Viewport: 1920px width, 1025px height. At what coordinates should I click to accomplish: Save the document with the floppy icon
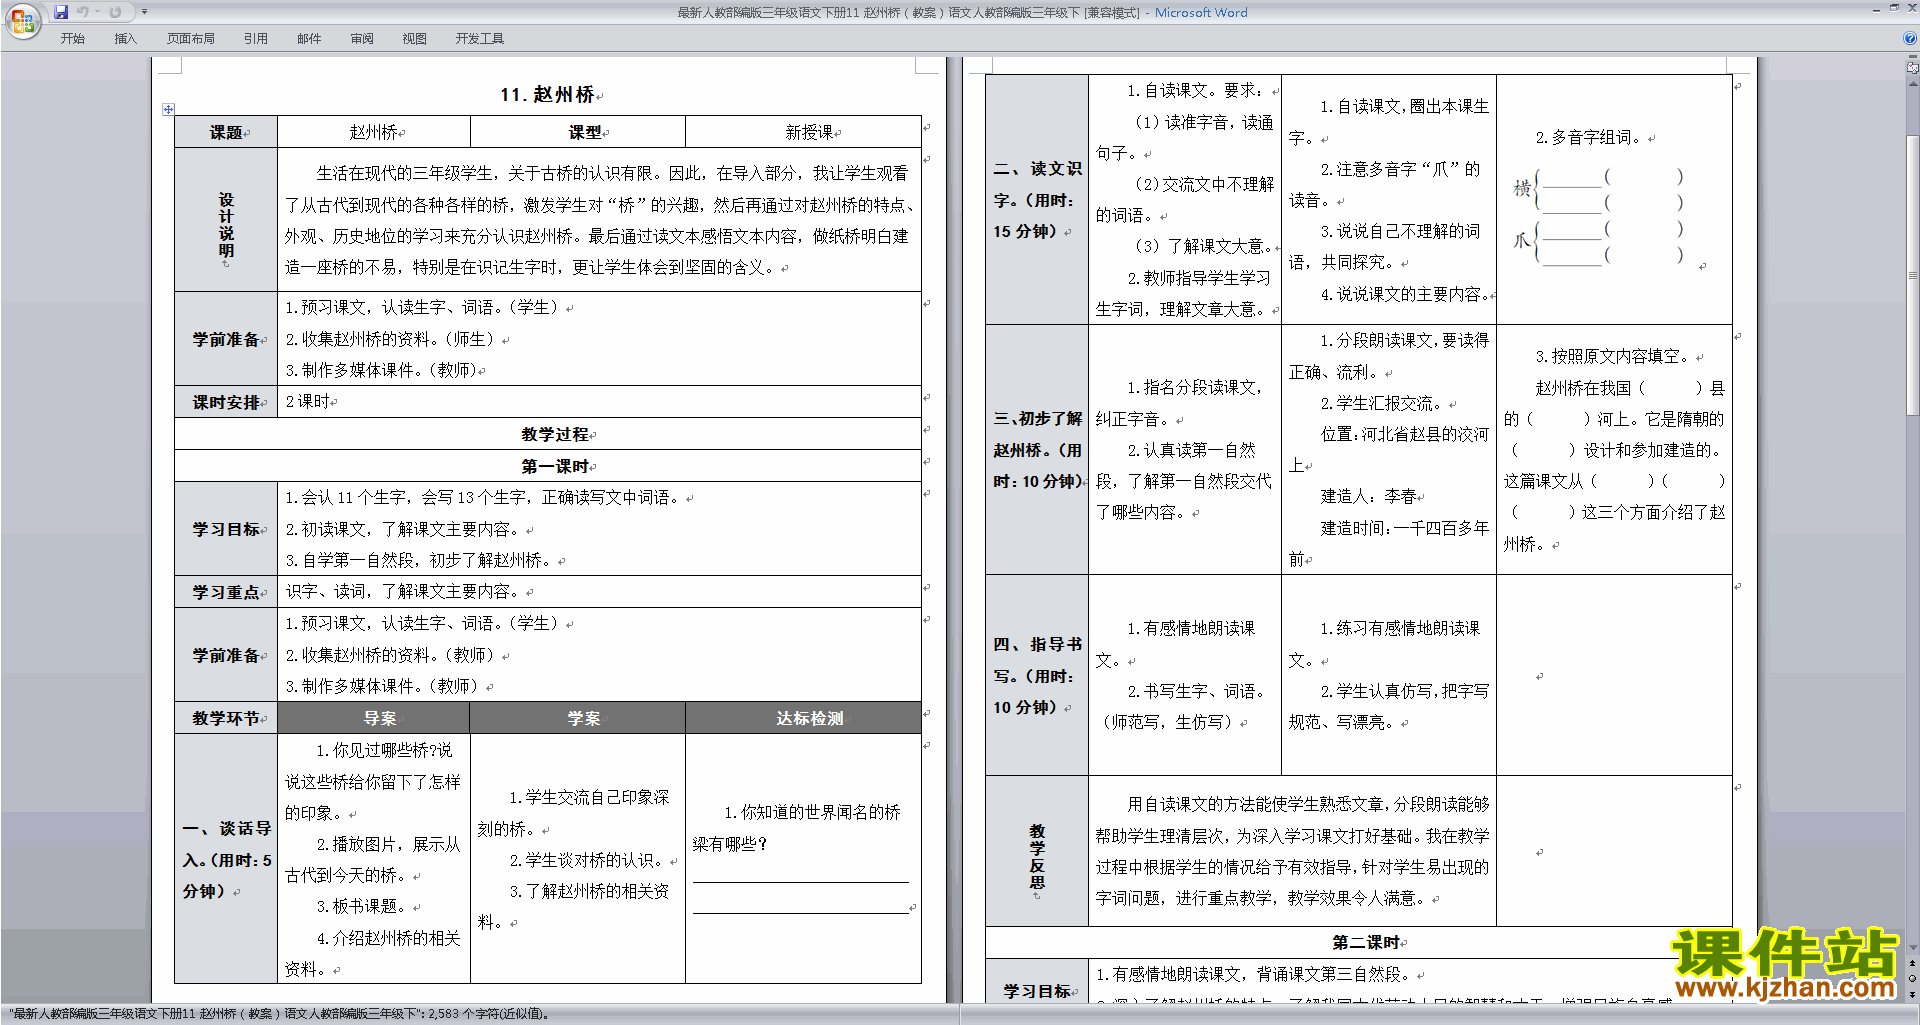(x=60, y=12)
